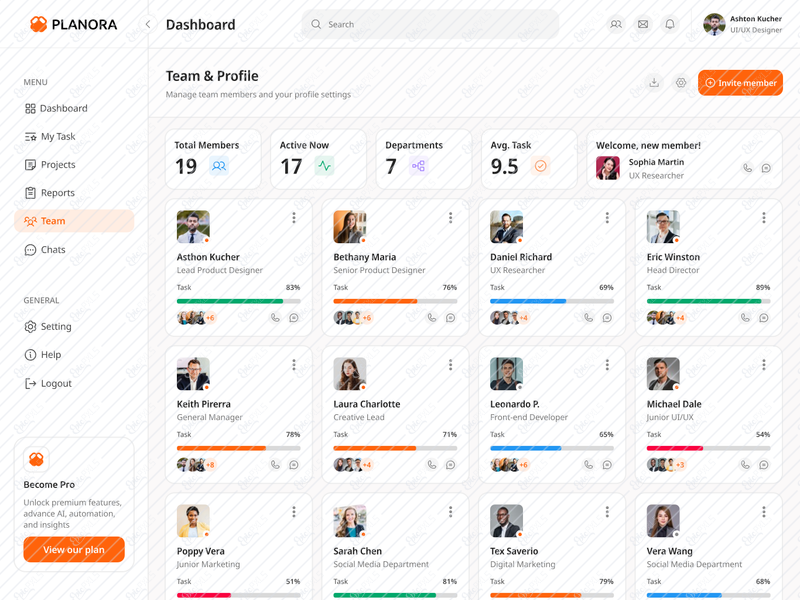Click the Total Members icon

click(219, 166)
